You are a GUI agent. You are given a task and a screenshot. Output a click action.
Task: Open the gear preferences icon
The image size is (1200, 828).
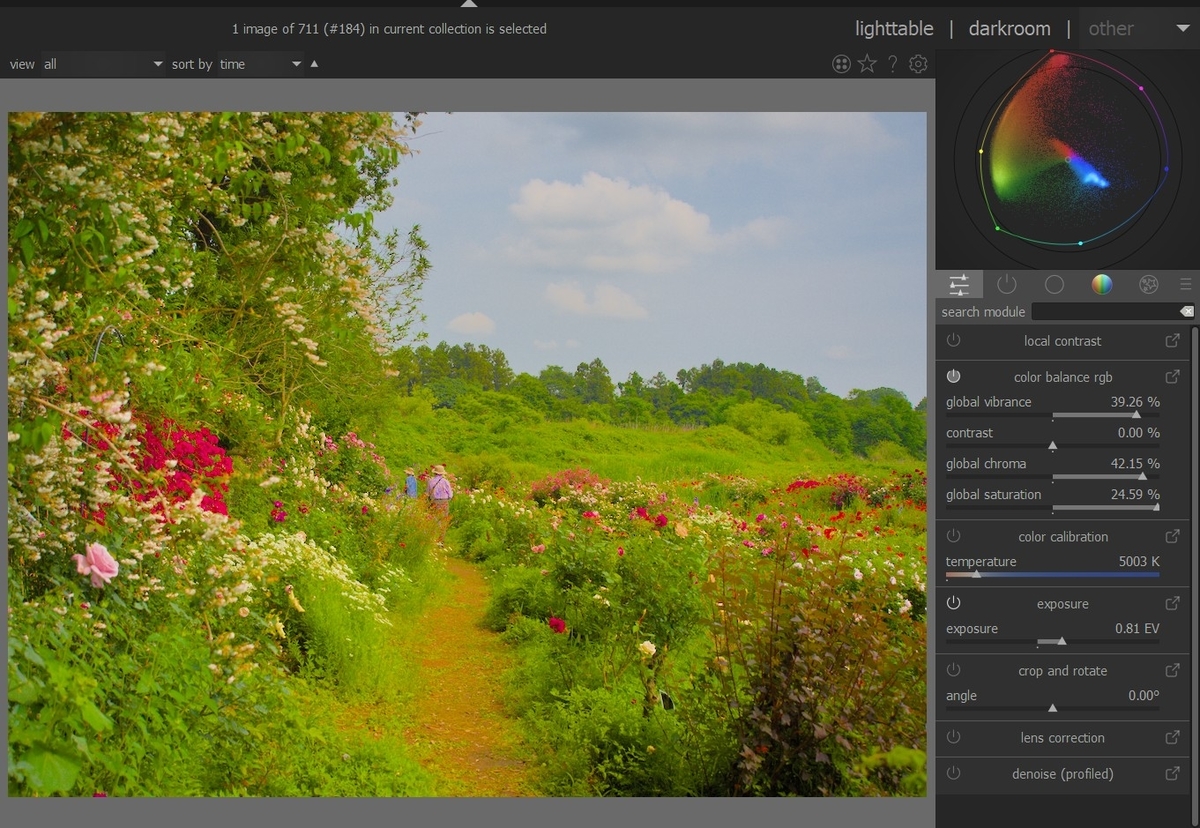tap(918, 64)
